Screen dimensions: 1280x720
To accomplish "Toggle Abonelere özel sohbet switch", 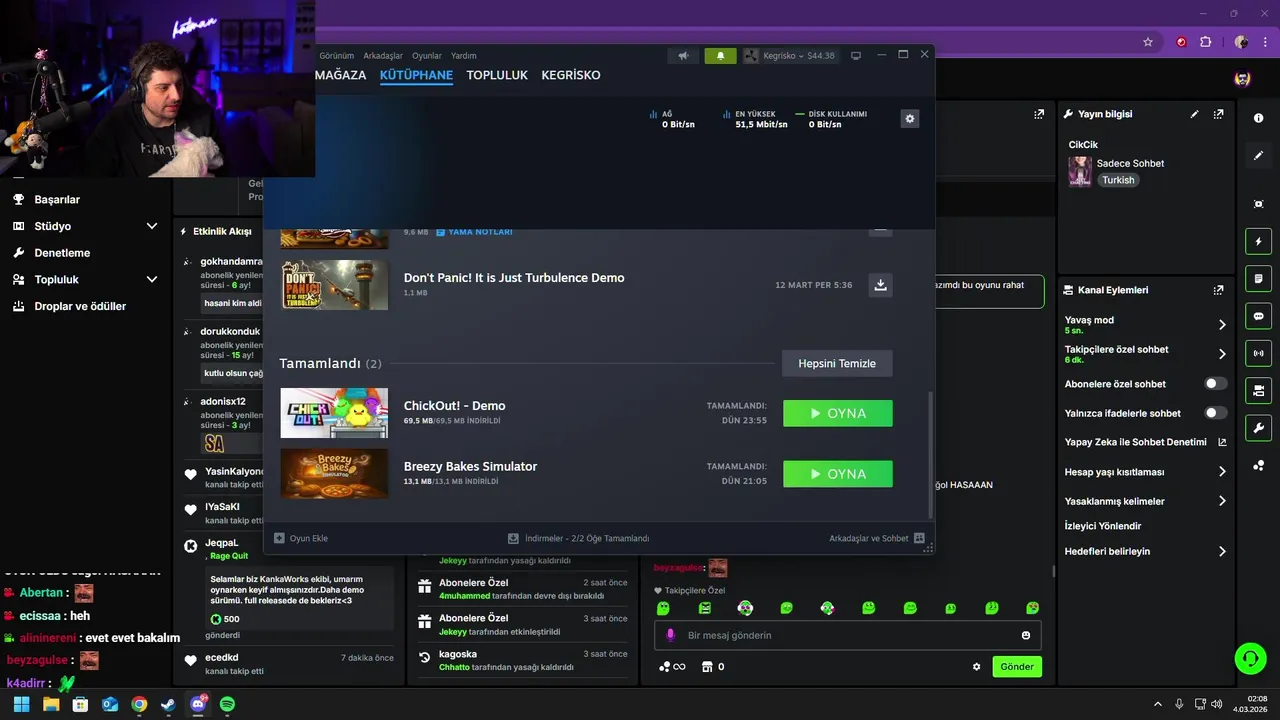I will [x=1216, y=384].
